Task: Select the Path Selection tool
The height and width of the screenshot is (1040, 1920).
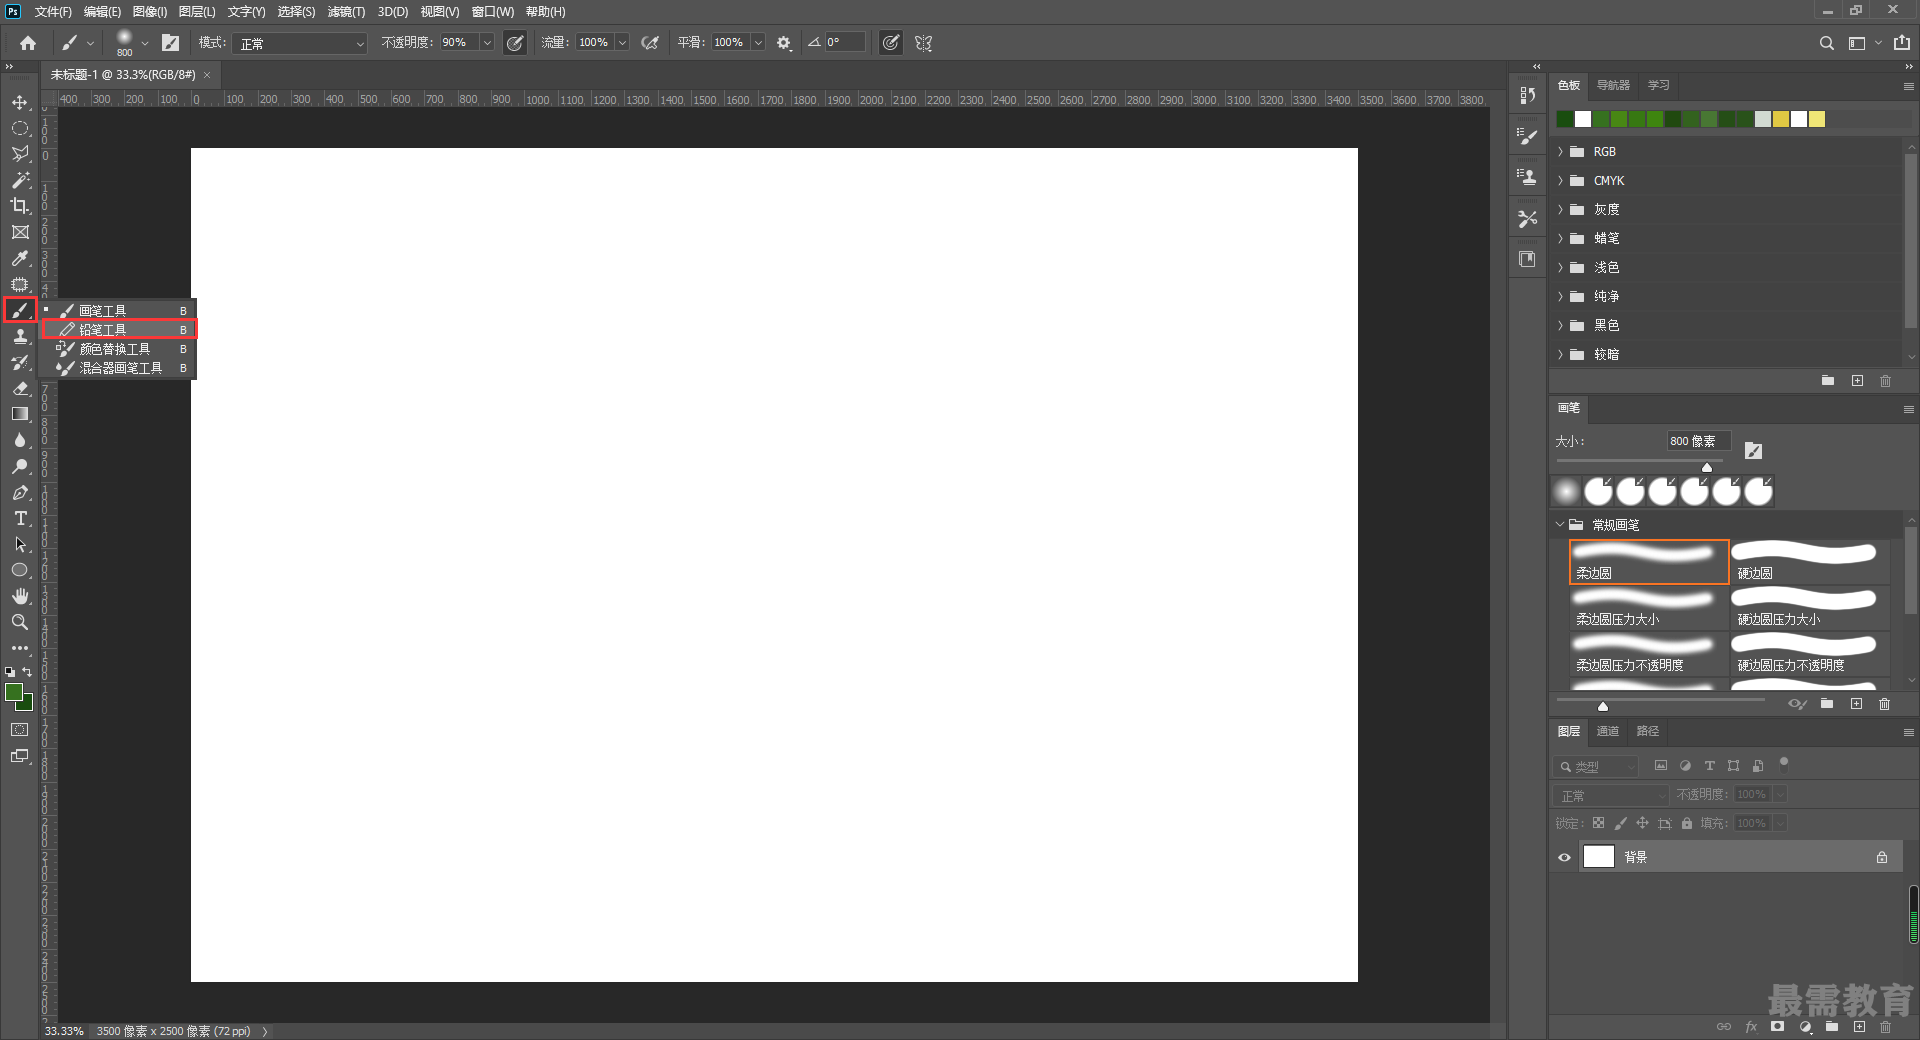Action: click(20, 544)
